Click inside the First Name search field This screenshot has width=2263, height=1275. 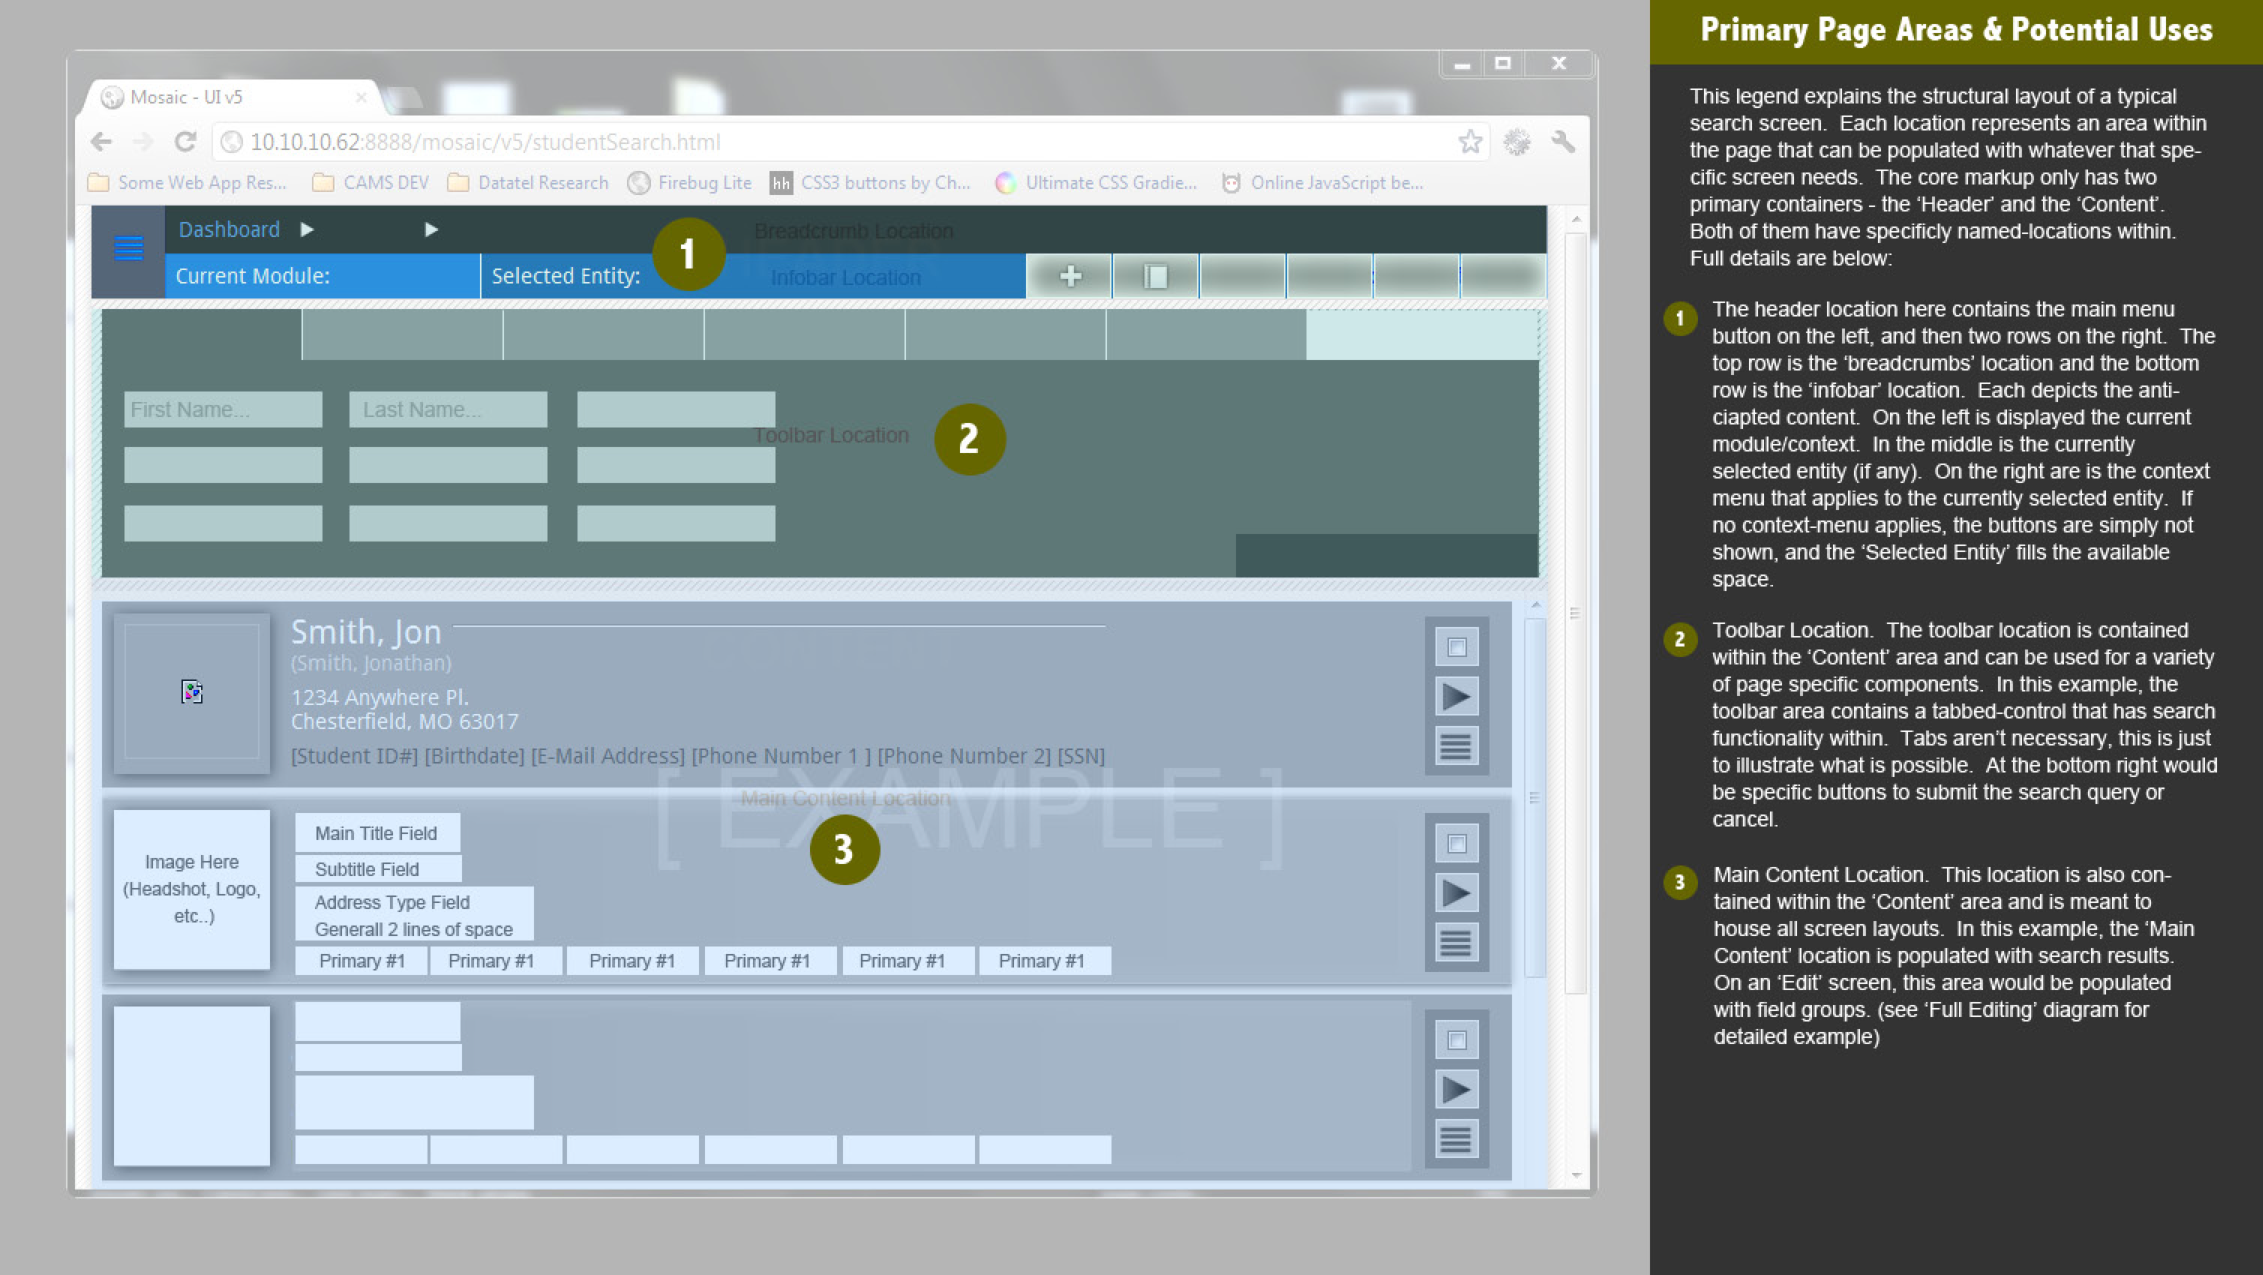point(222,409)
